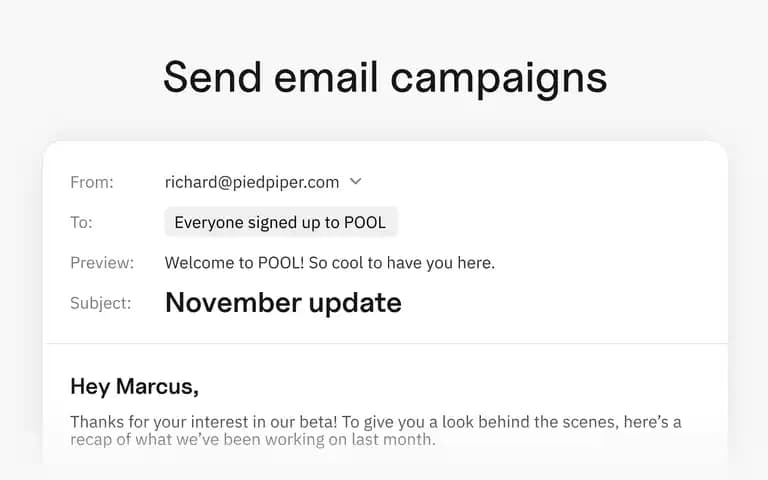Screen dimensions: 768x480
Task: Click the Everyone signed up to POOL chip
Action: (x=280, y=222)
